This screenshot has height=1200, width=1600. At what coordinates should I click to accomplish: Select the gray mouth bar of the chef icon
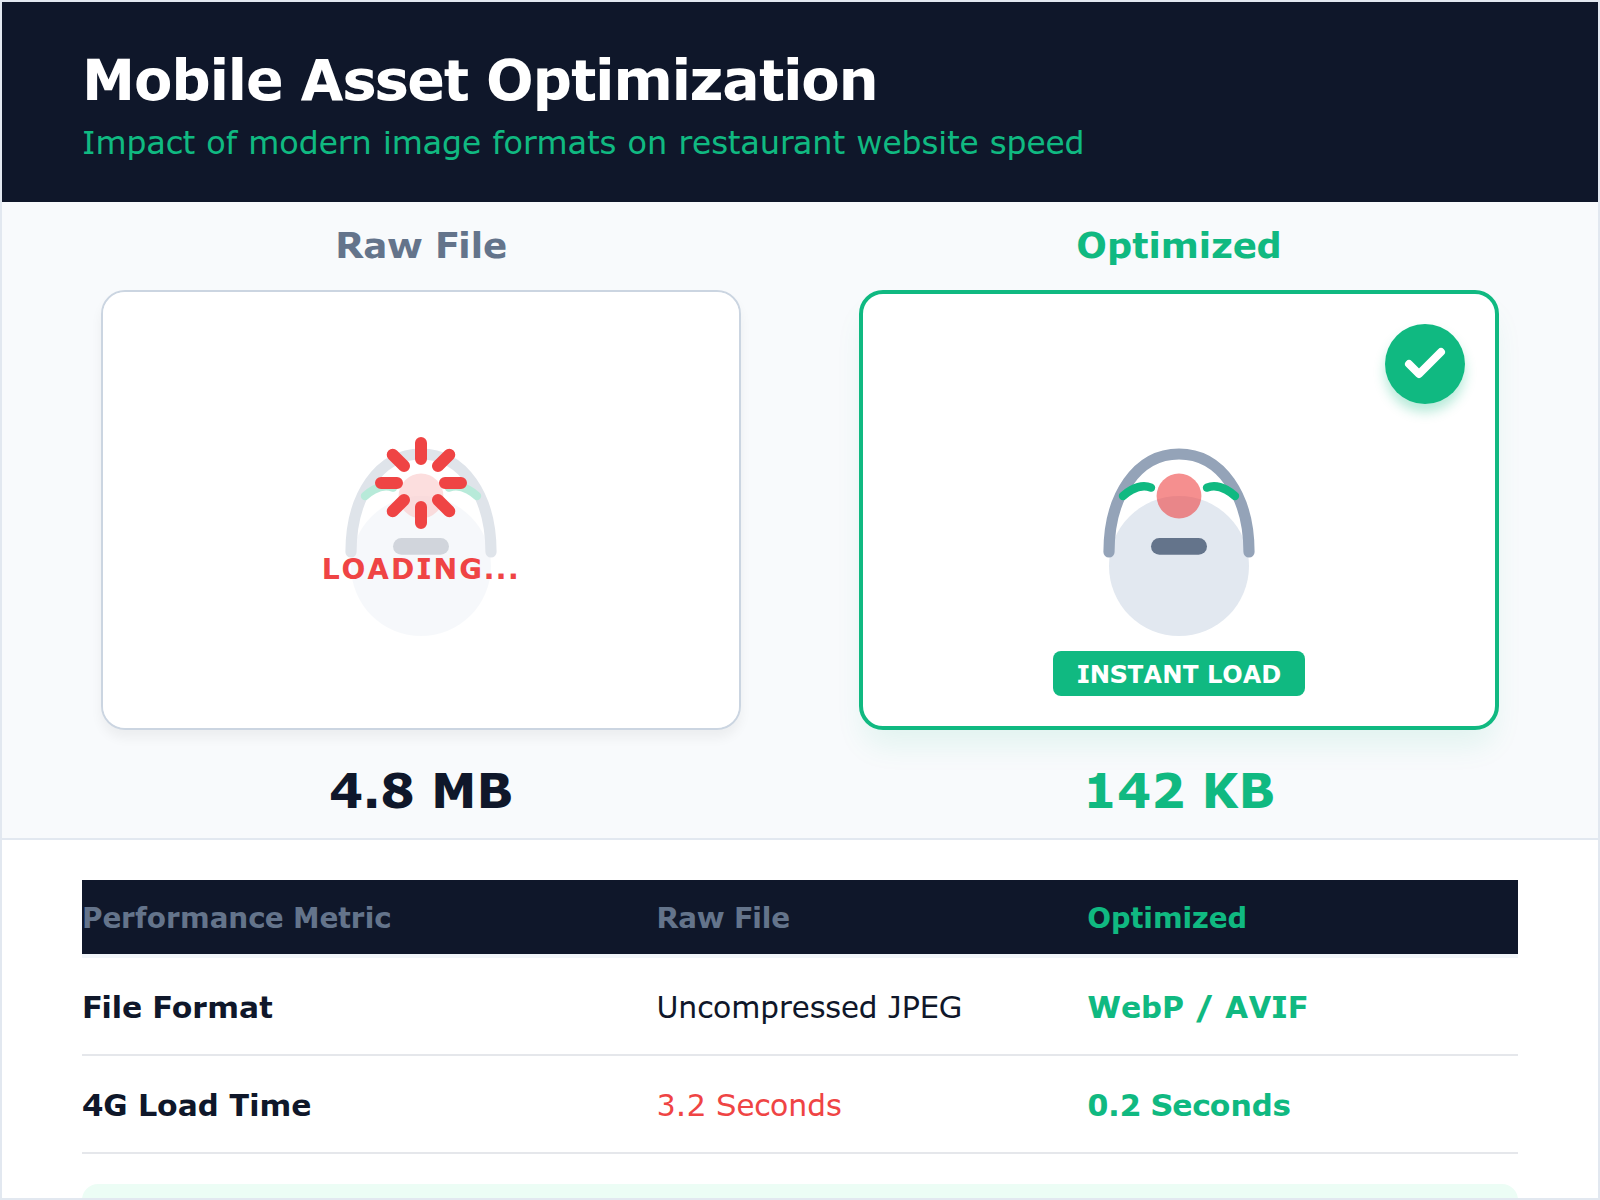coord(1177,547)
